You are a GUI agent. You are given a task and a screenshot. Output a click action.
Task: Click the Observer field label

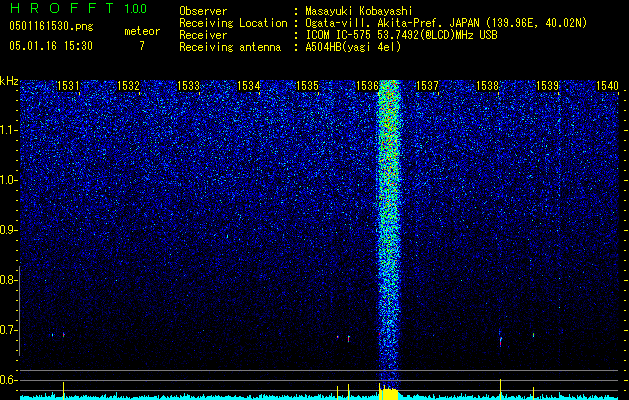click(203, 11)
